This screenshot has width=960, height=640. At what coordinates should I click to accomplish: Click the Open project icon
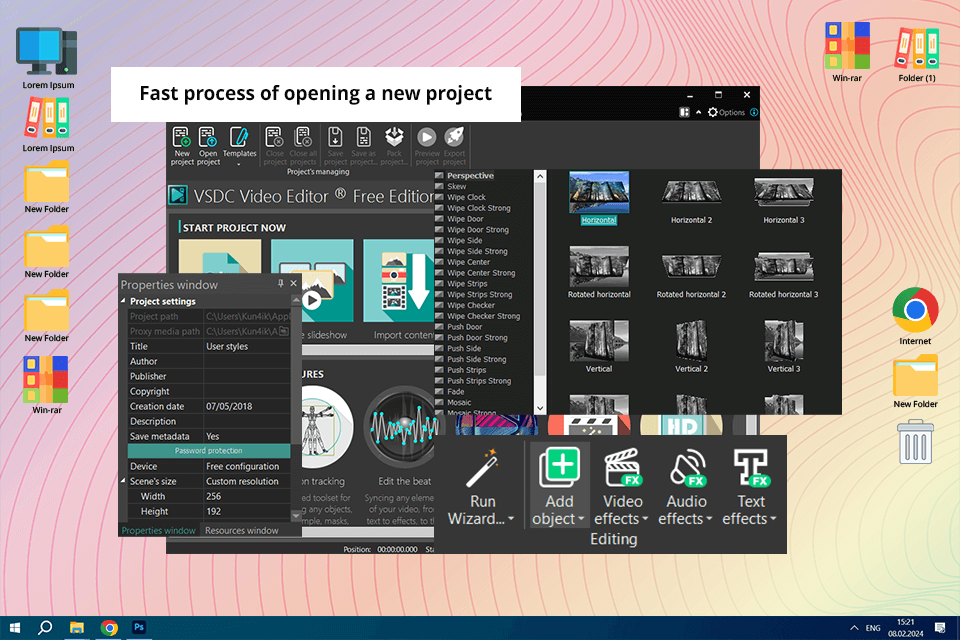point(208,137)
